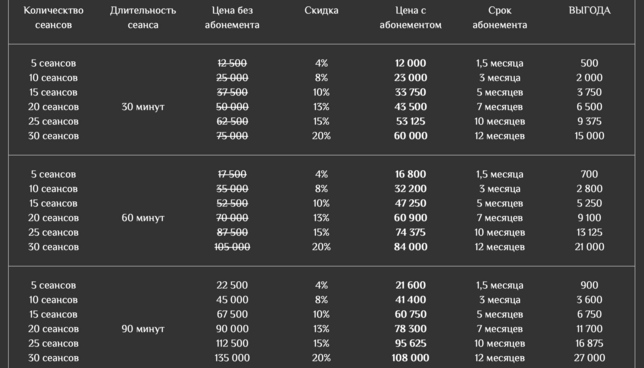The height and width of the screenshot is (368, 644).
Task: Click the crossed-out price 12 500
Action: pos(232,63)
